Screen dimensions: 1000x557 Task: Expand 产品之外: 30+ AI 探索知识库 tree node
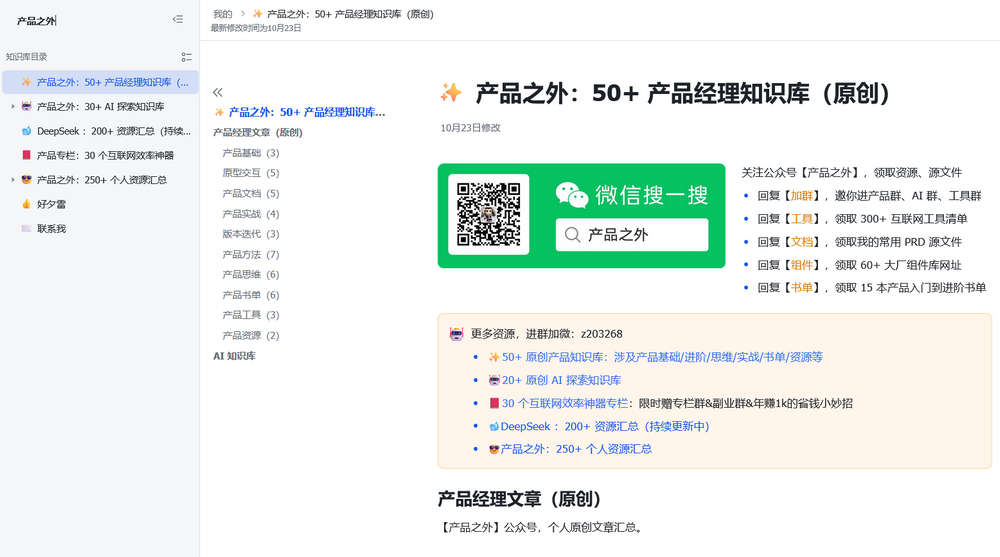pyautogui.click(x=13, y=107)
